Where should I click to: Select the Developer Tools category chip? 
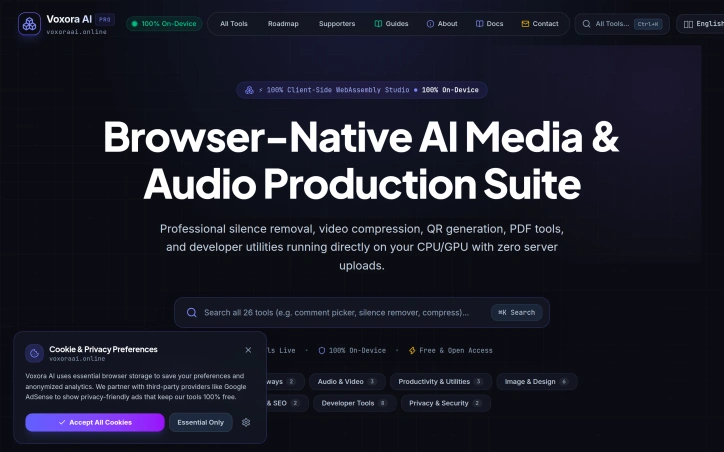click(x=355, y=403)
